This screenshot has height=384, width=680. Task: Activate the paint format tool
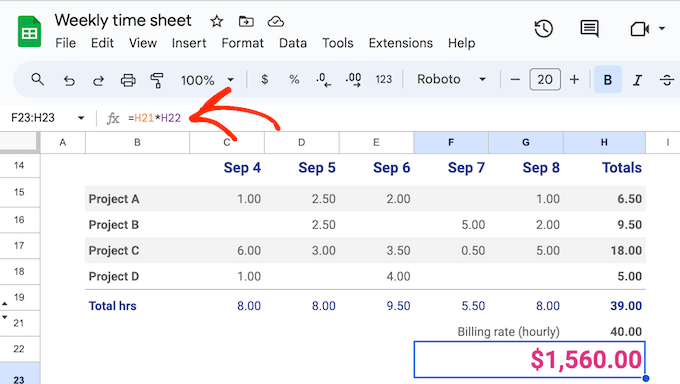(157, 80)
